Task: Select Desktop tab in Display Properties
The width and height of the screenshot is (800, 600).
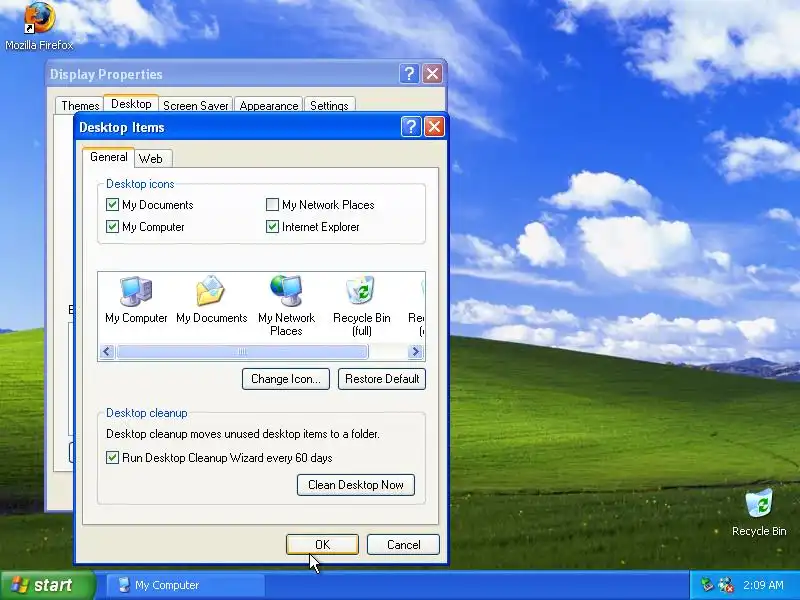Action: [x=131, y=104]
